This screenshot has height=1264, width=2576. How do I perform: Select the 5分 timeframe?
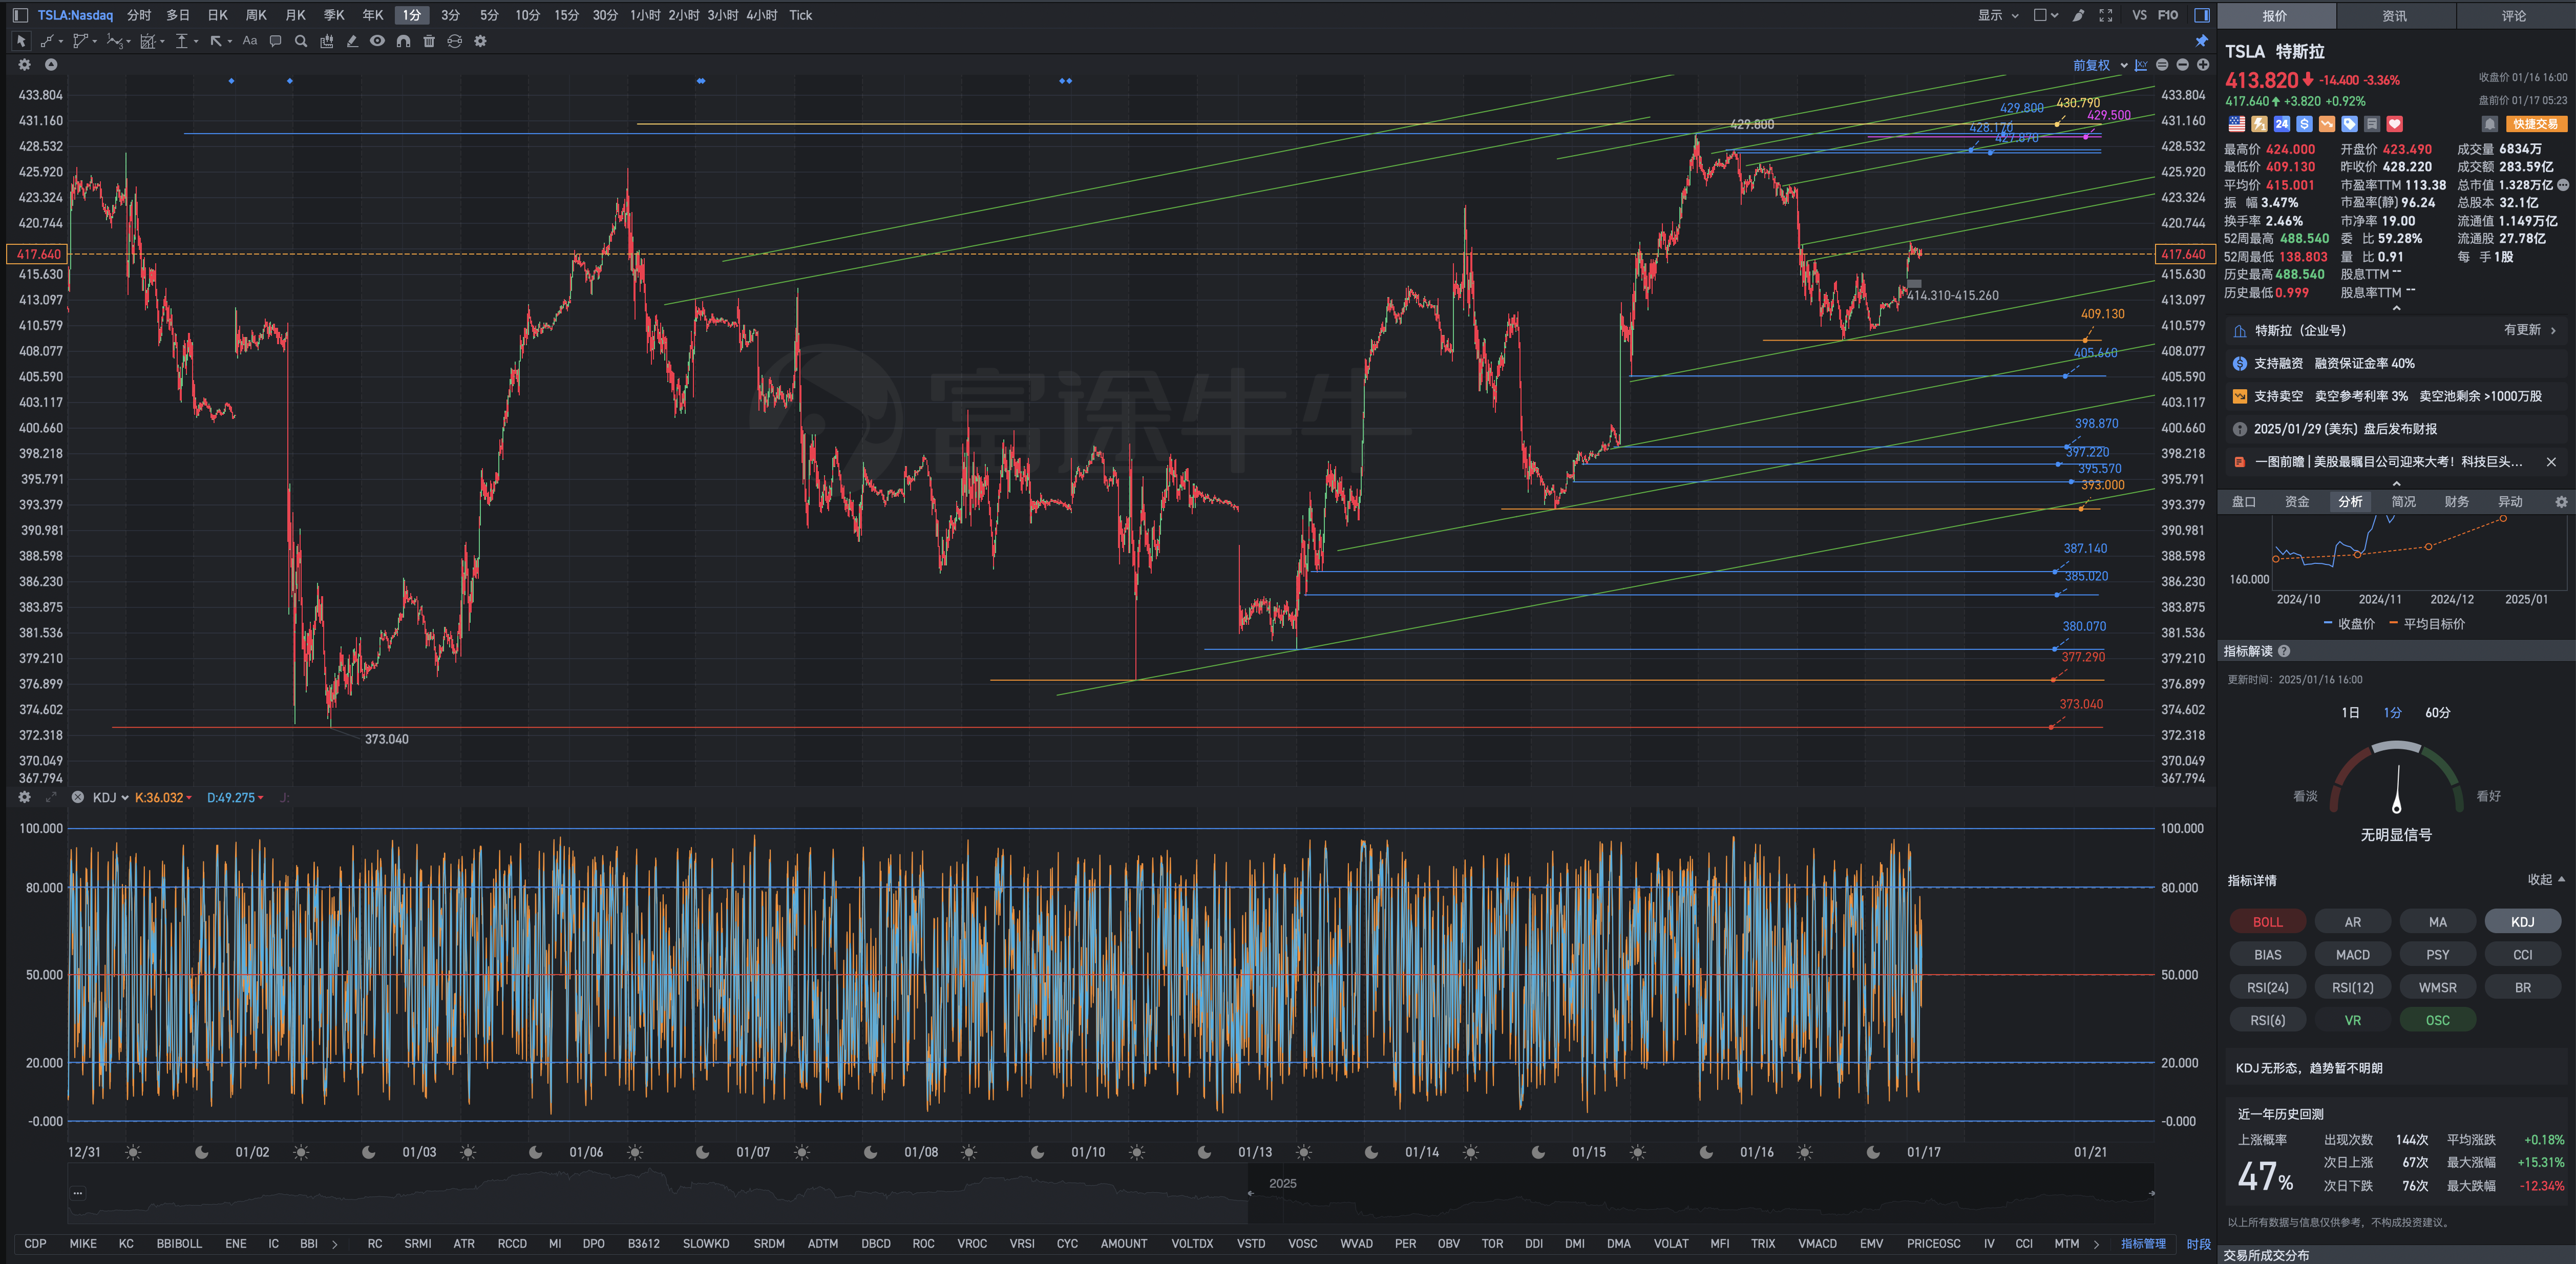click(489, 15)
